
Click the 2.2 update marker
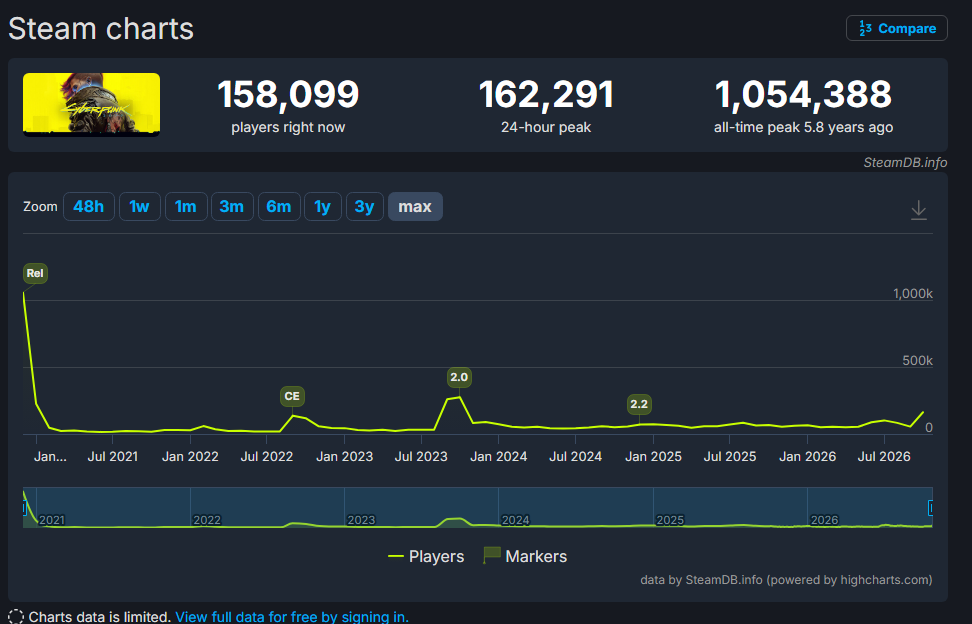[x=638, y=405]
